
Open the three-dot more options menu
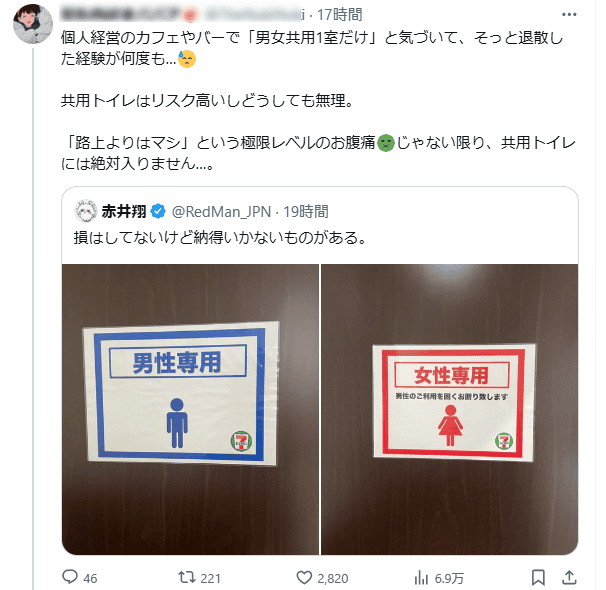tap(569, 15)
